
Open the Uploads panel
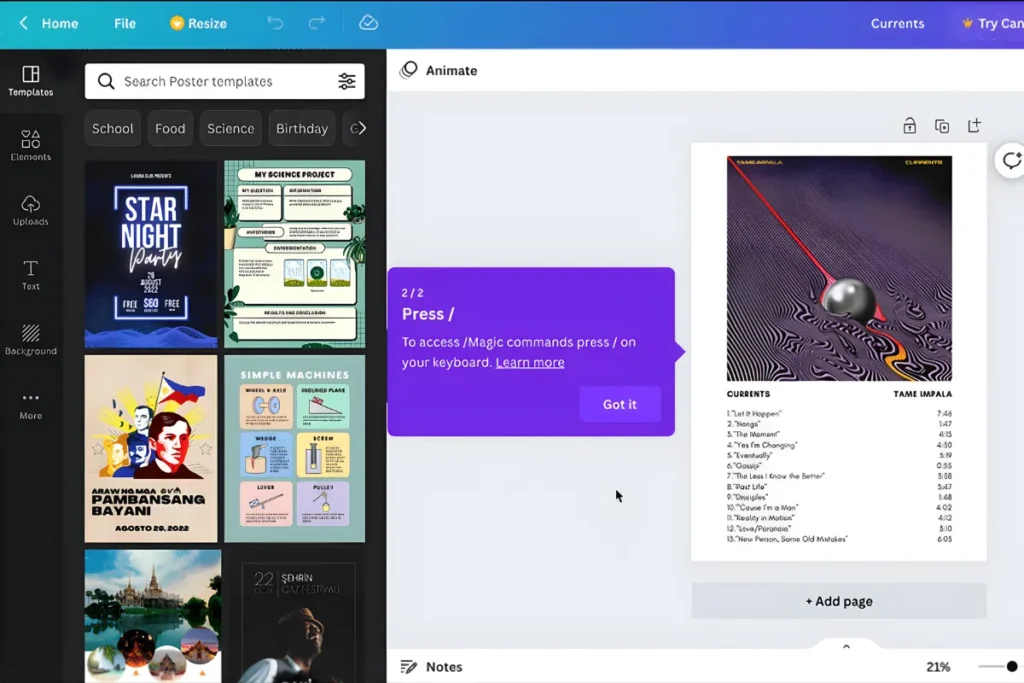click(31, 210)
